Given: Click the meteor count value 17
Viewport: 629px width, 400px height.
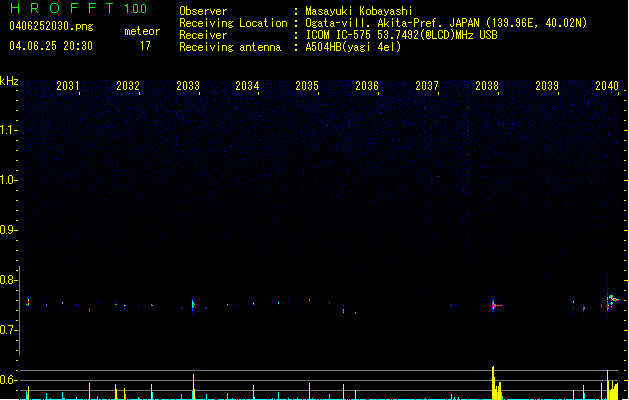Looking at the screenshot, I should (x=145, y=46).
